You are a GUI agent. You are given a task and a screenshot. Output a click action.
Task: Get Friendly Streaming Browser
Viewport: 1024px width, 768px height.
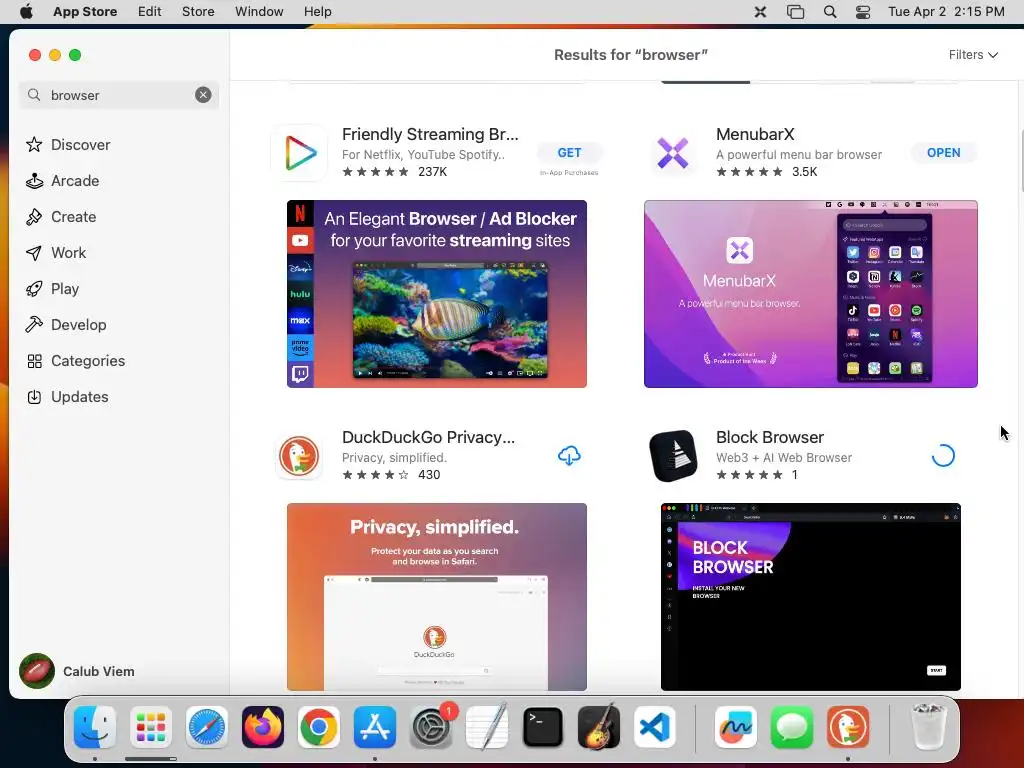[569, 153]
